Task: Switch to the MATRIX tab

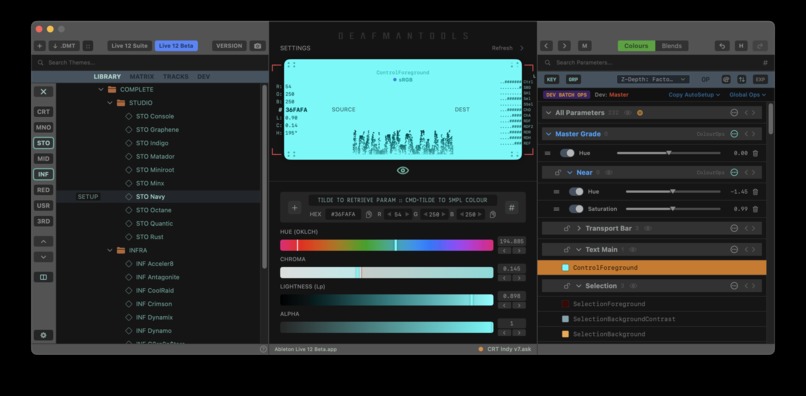Action: pyautogui.click(x=141, y=77)
